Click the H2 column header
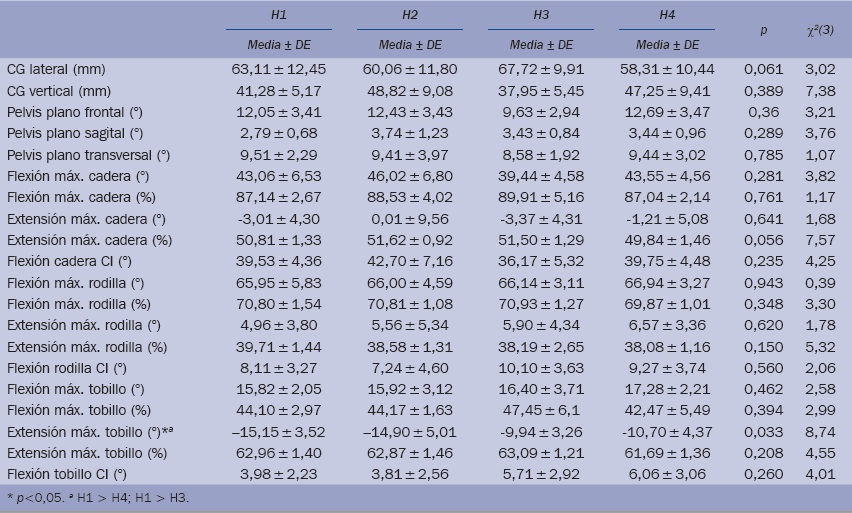The image size is (852, 513). (x=410, y=17)
